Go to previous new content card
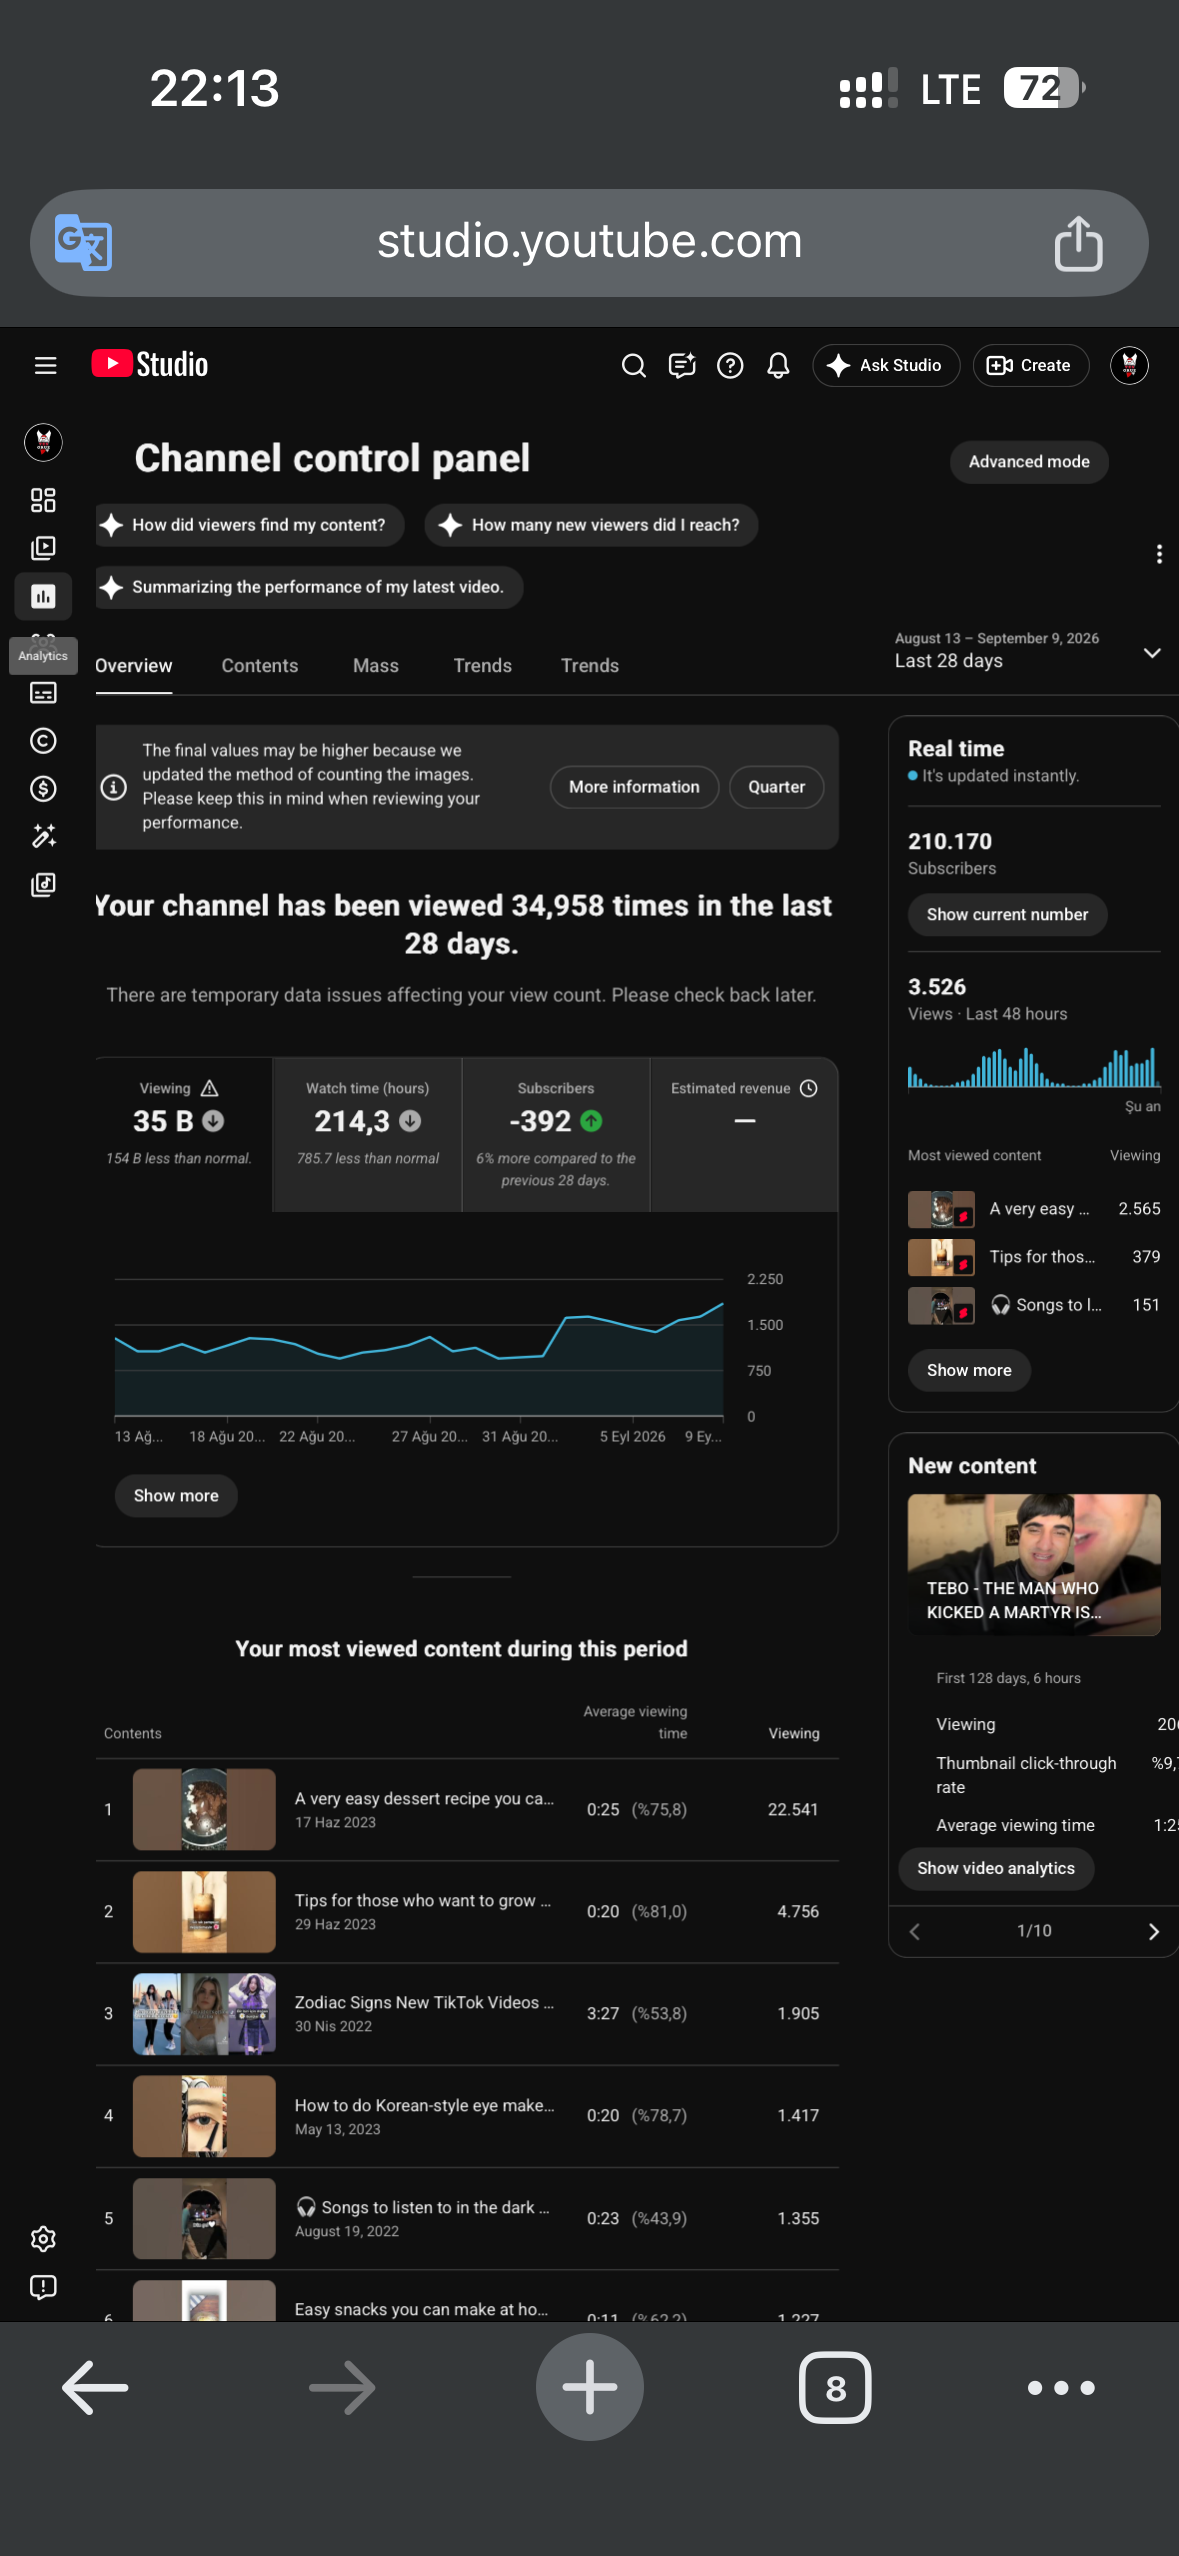1179x2556 pixels. [x=914, y=1931]
